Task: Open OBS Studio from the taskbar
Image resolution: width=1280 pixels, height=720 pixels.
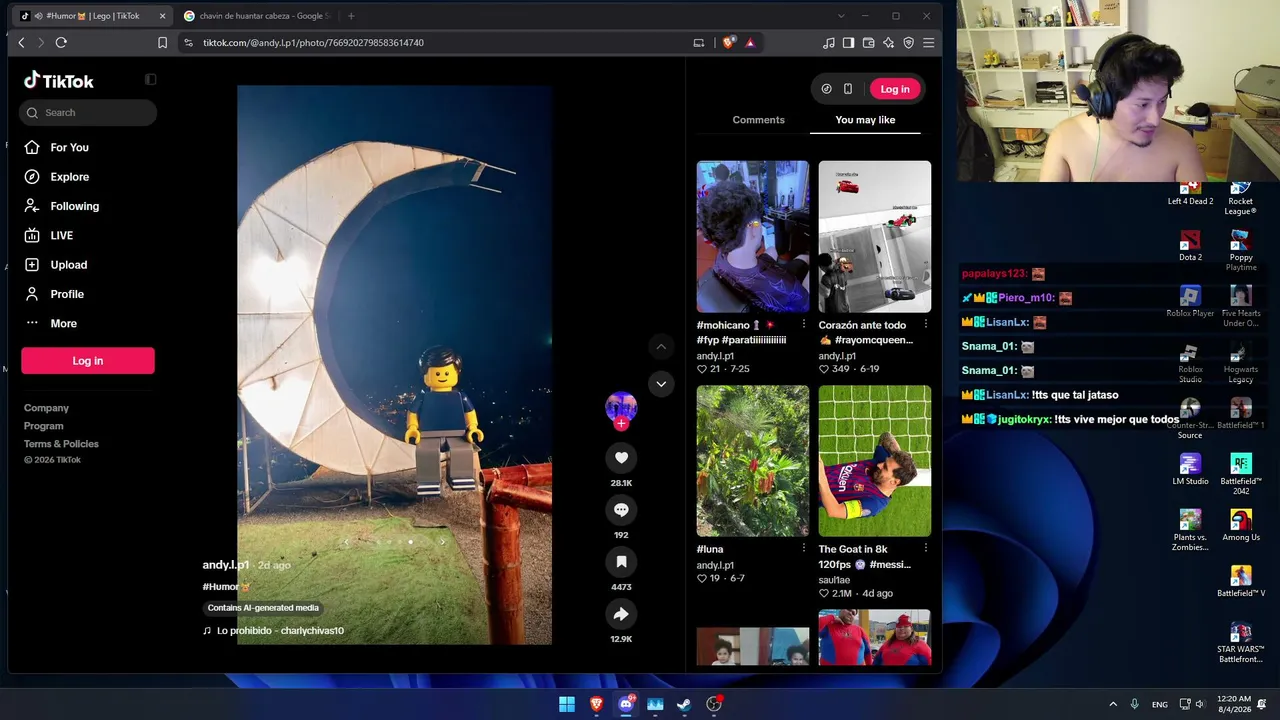Action: 714,704
